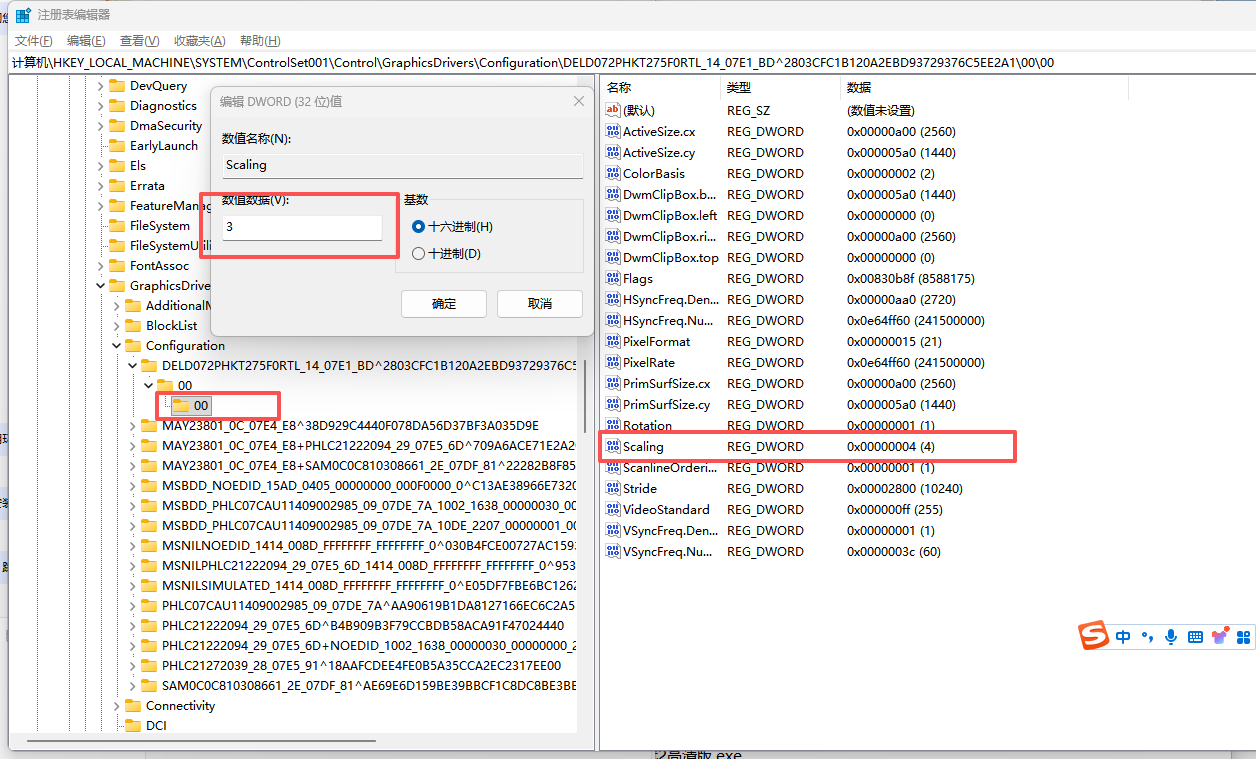Click the PixelRate DWORD value icon
Image resolution: width=1256 pixels, height=759 pixels.
tap(613, 363)
